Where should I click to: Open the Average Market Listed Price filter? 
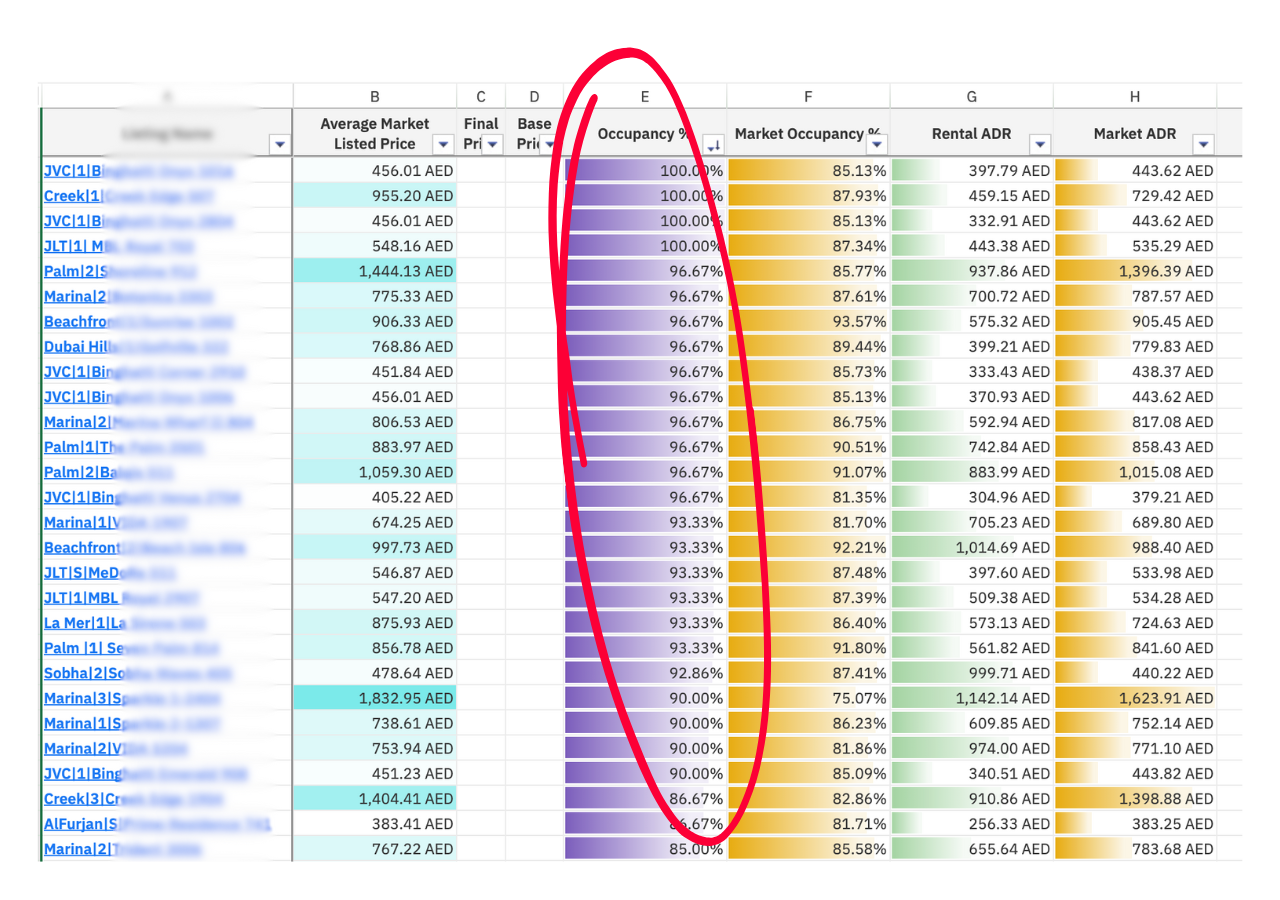click(x=444, y=145)
